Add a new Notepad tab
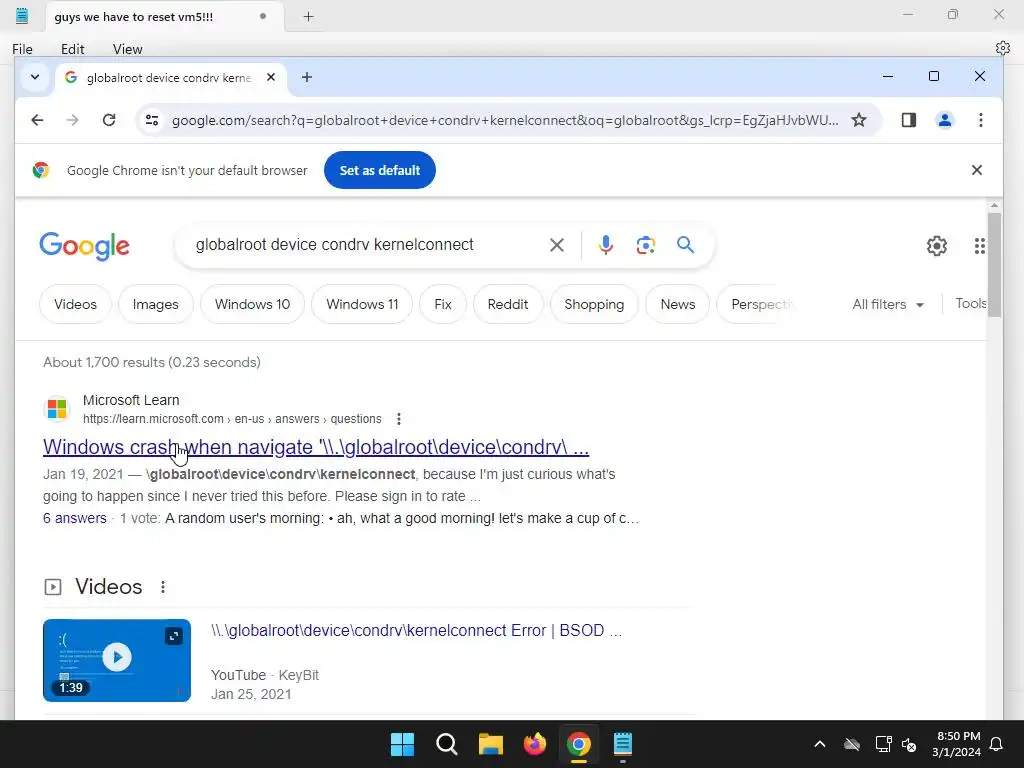 tap(308, 16)
